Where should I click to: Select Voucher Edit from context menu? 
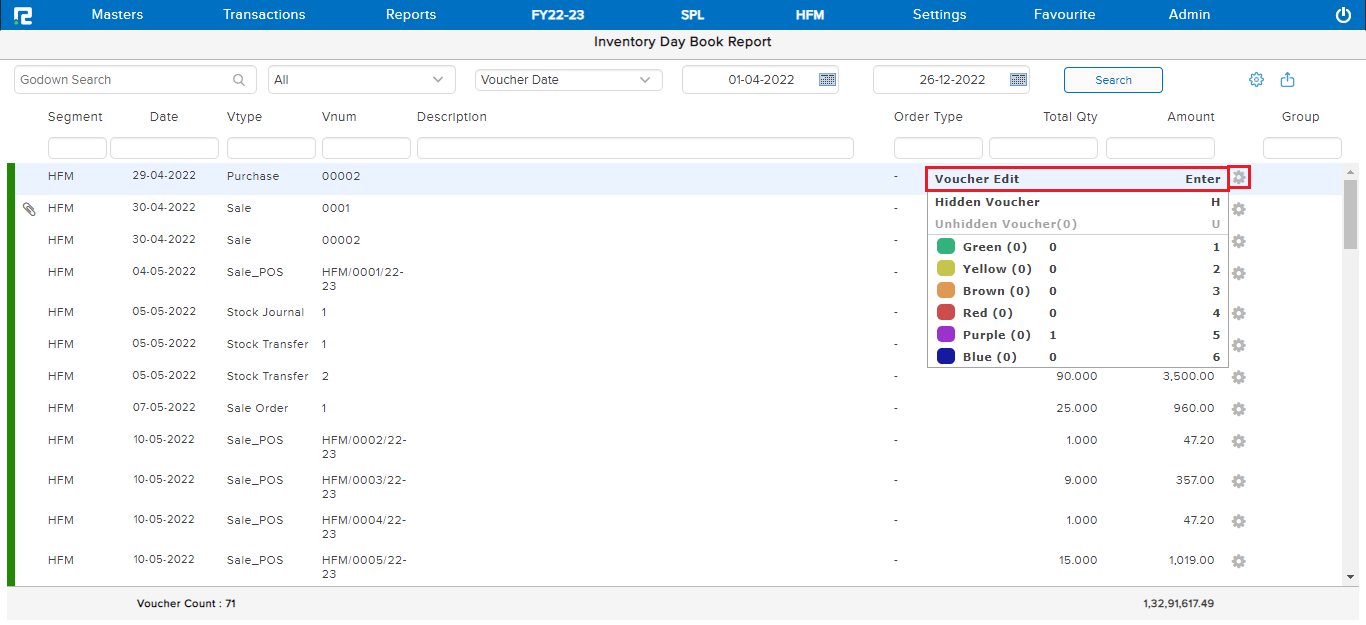coord(1077,180)
